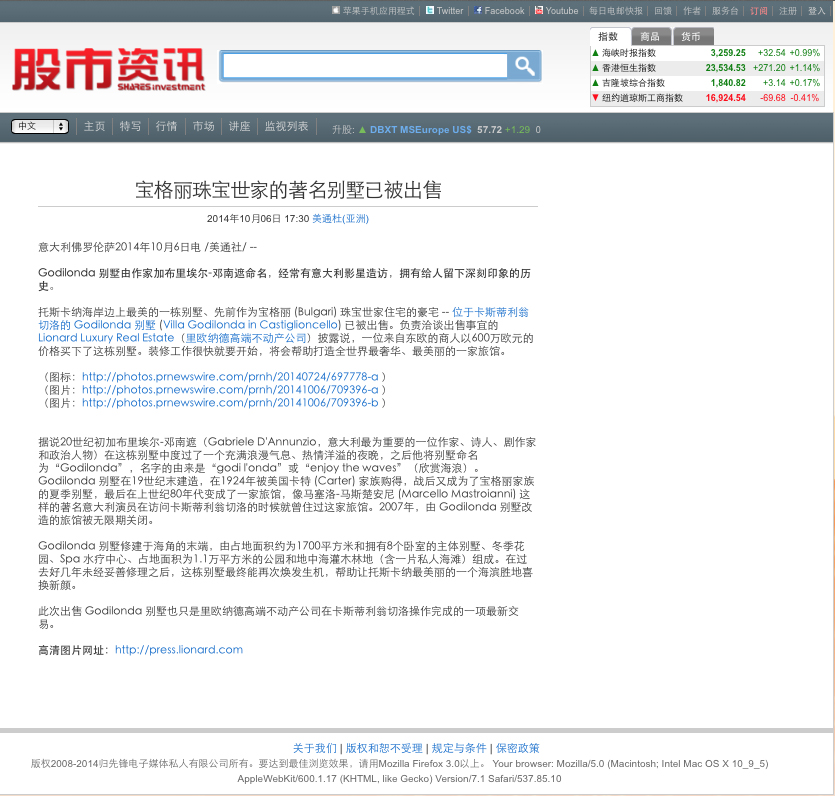Screen dimensions: 835x796
Task: Click the 订阅 subscribe link
Action: 759,11
